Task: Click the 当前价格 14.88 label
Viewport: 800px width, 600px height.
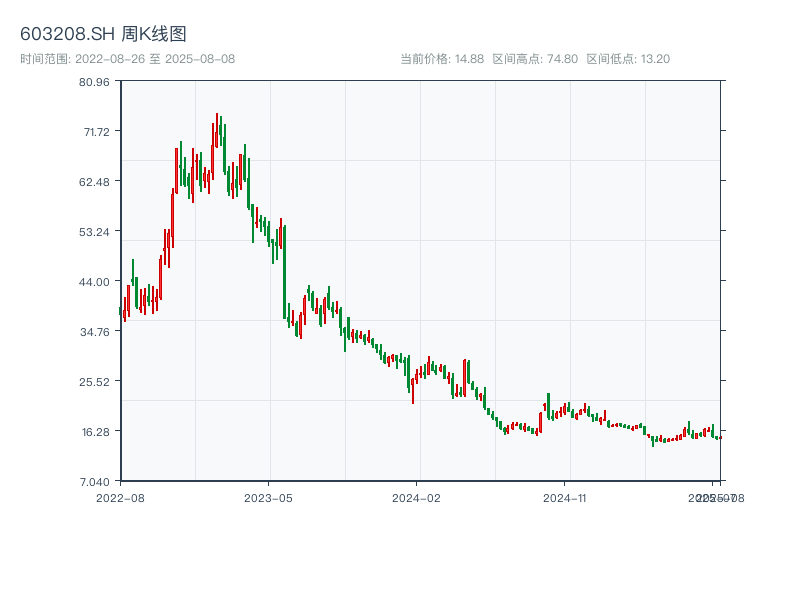Action: click(441, 59)
